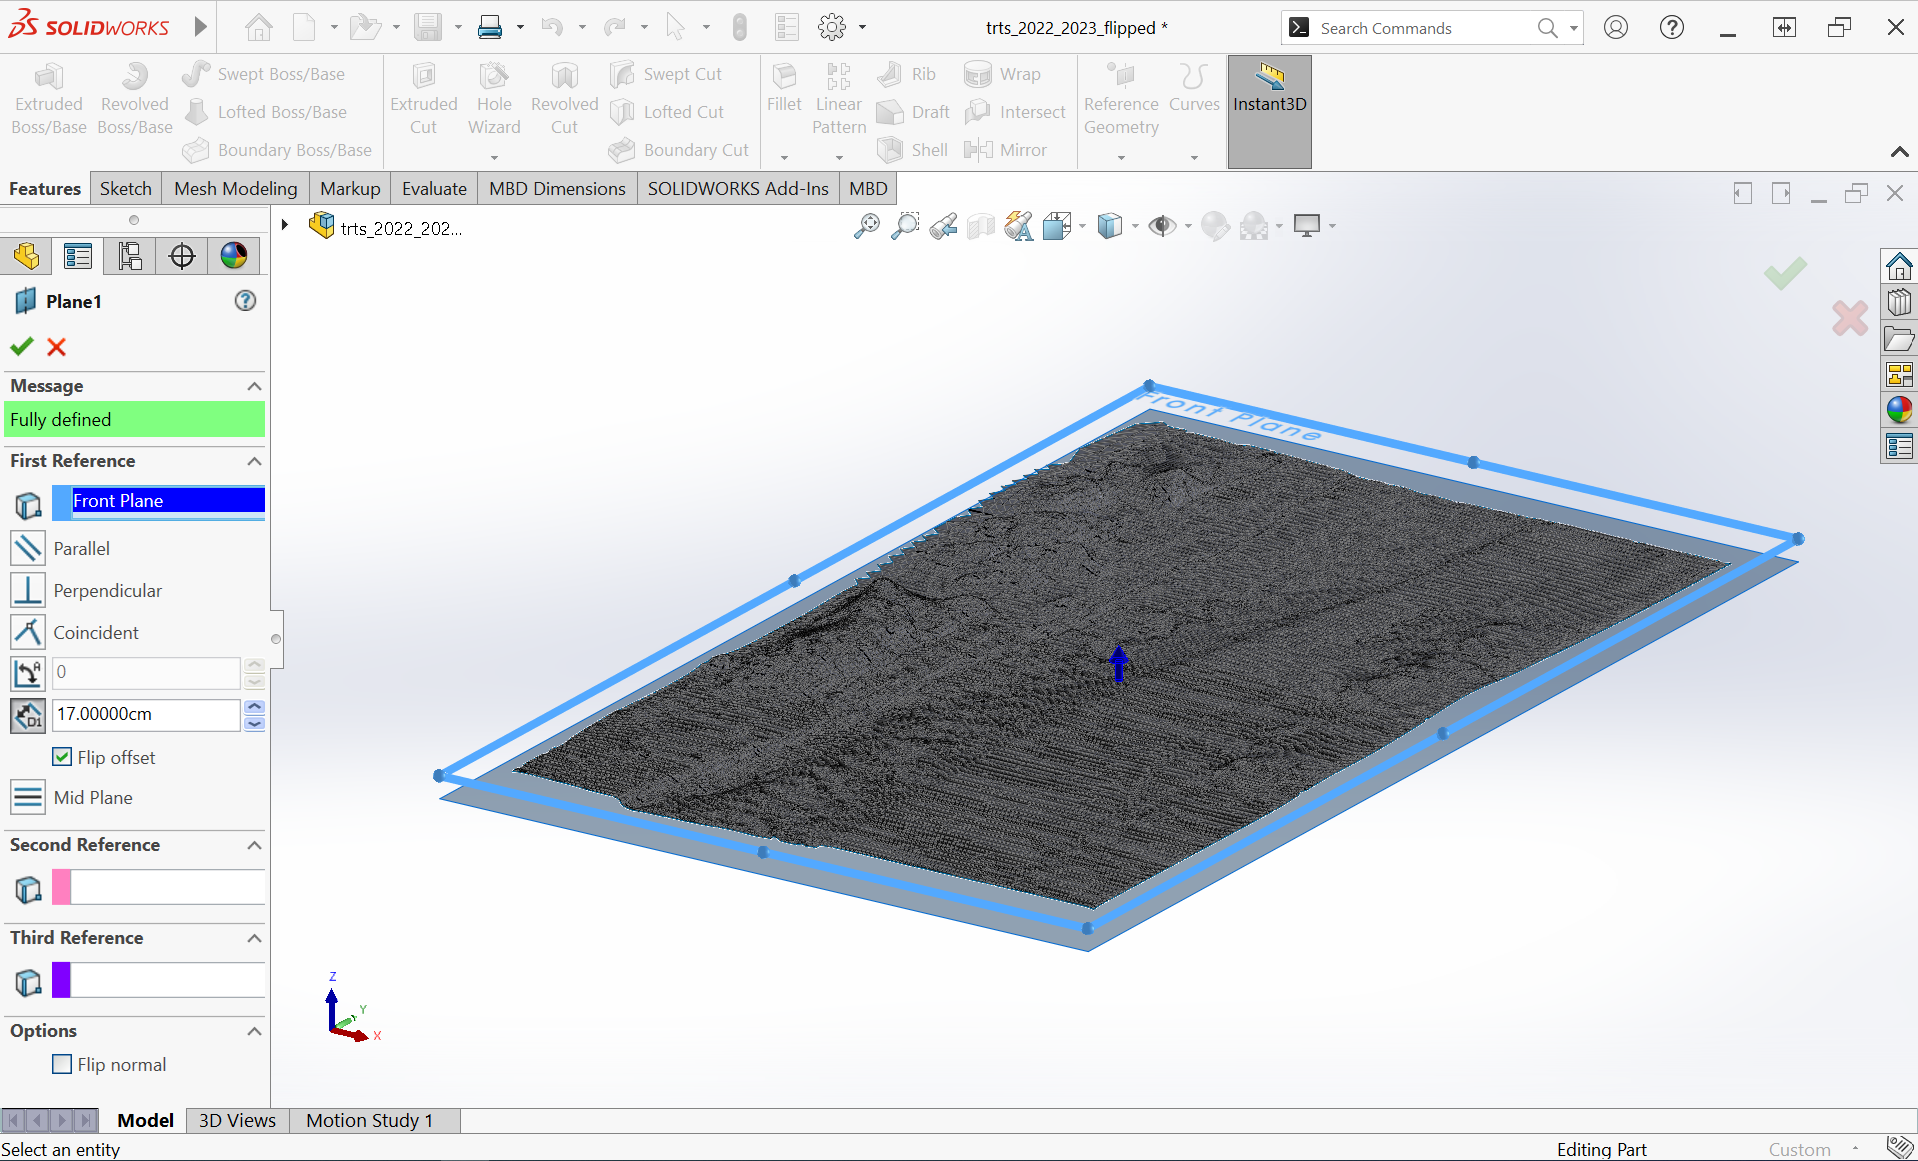
Task: Collapse the First Reference section
Action: 254,461
